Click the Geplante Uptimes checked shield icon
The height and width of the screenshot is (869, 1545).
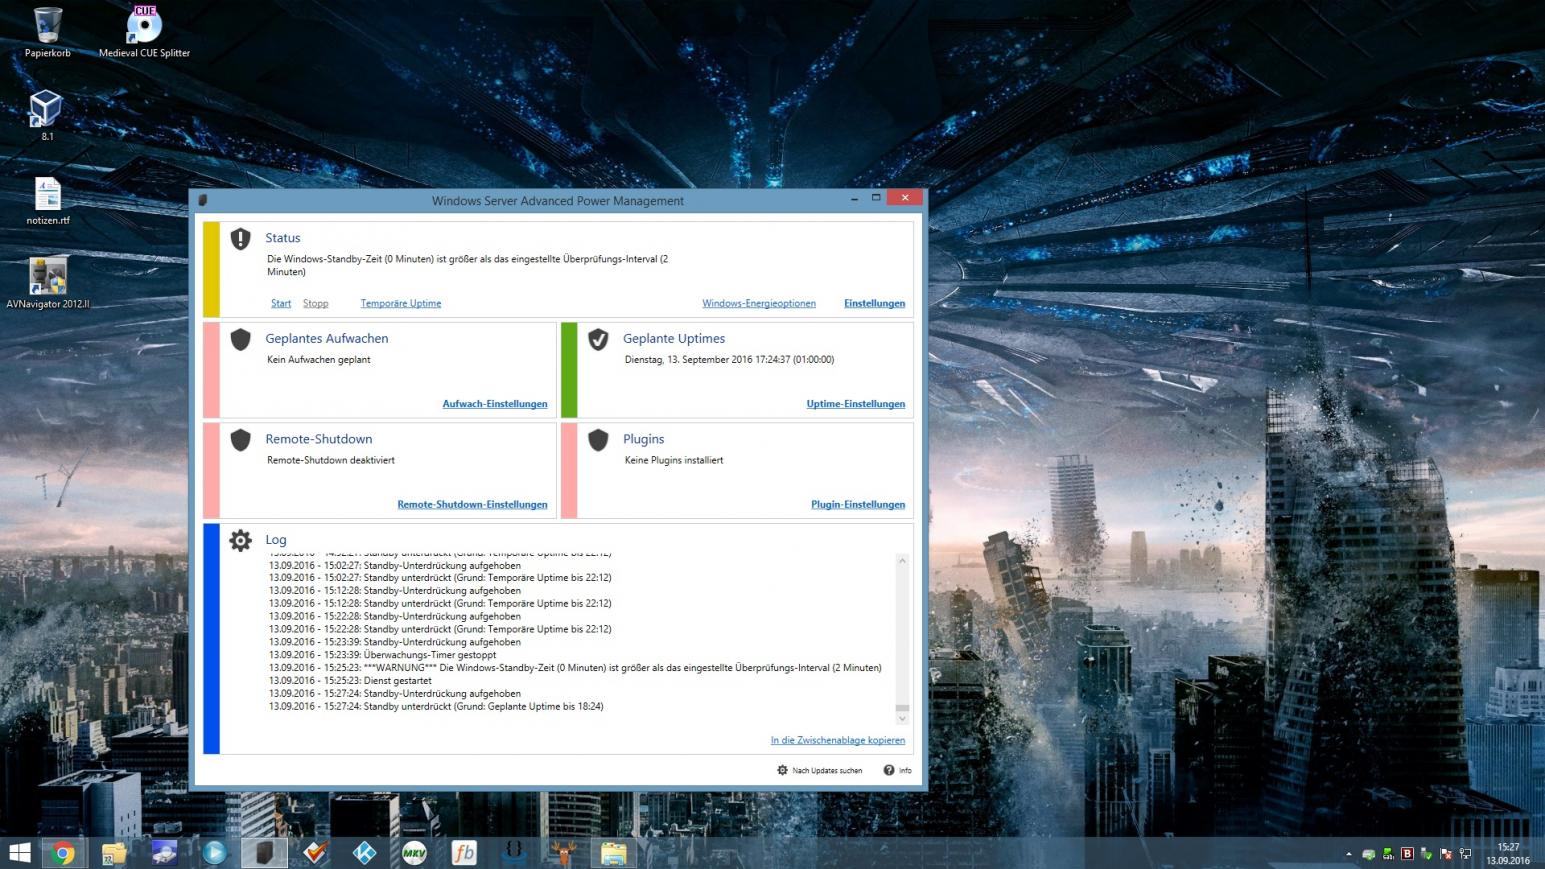[x=598, y=339]
